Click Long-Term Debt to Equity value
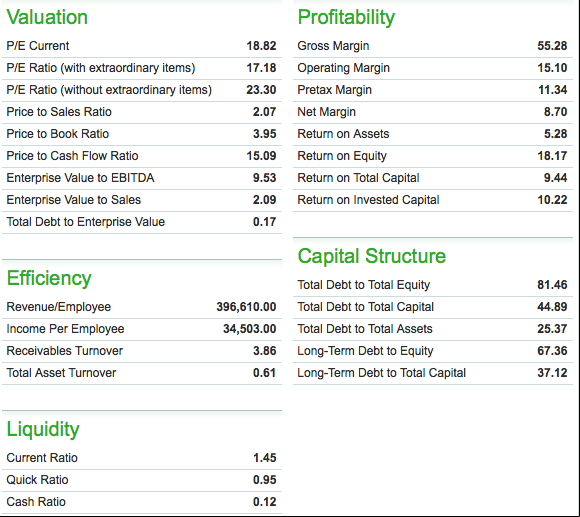This screenshot has width=580, height=517. [552, 351]
